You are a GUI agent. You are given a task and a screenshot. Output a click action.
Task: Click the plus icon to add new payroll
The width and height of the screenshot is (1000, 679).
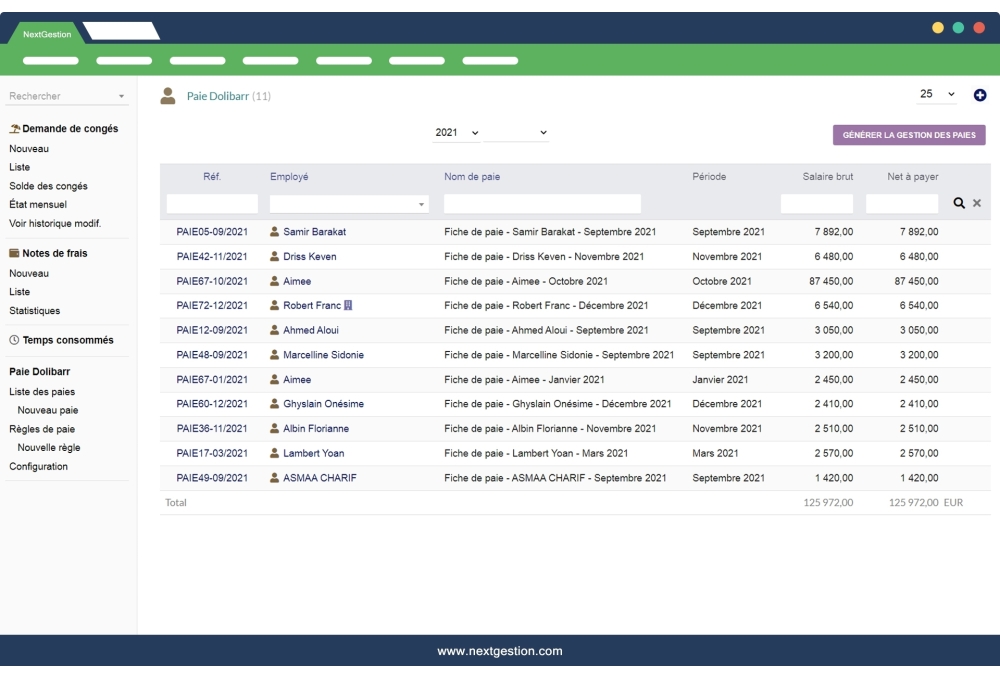click(x=979, y=94)
